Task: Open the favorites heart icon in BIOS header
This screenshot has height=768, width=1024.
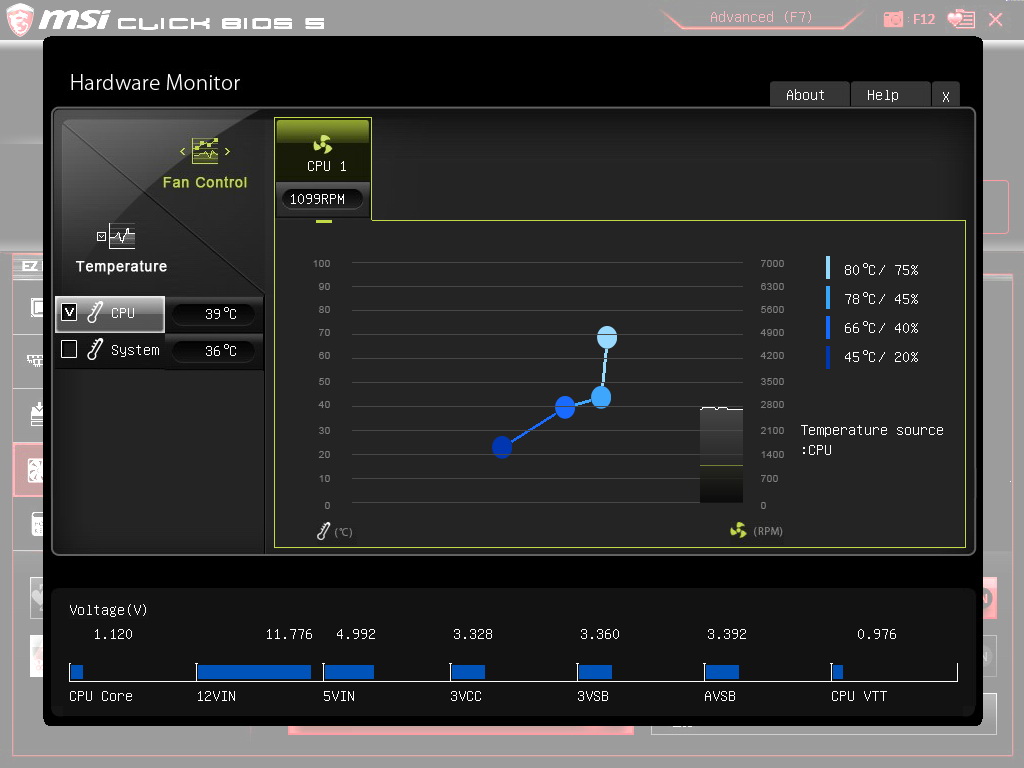Action: click(961, 19)
